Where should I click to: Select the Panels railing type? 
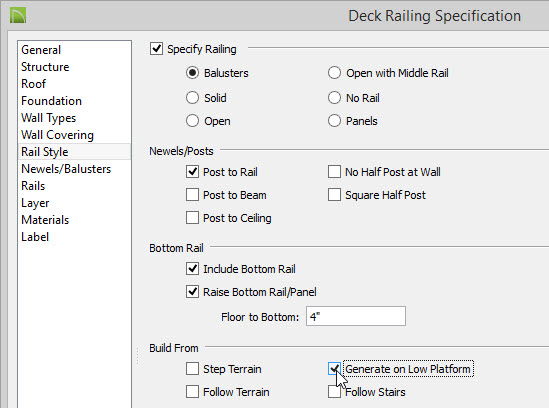pyautogui.click(x=334, y=121)
